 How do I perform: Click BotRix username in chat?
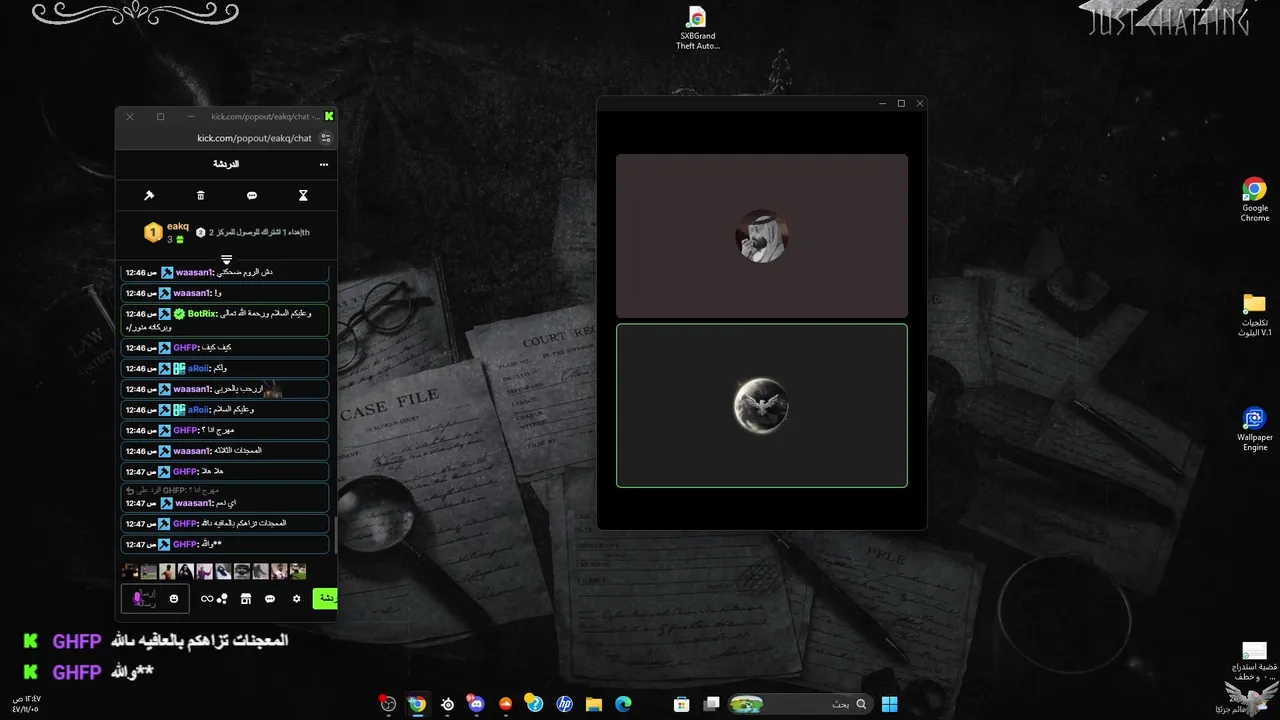pyautogui.click(x=202, y=313)
